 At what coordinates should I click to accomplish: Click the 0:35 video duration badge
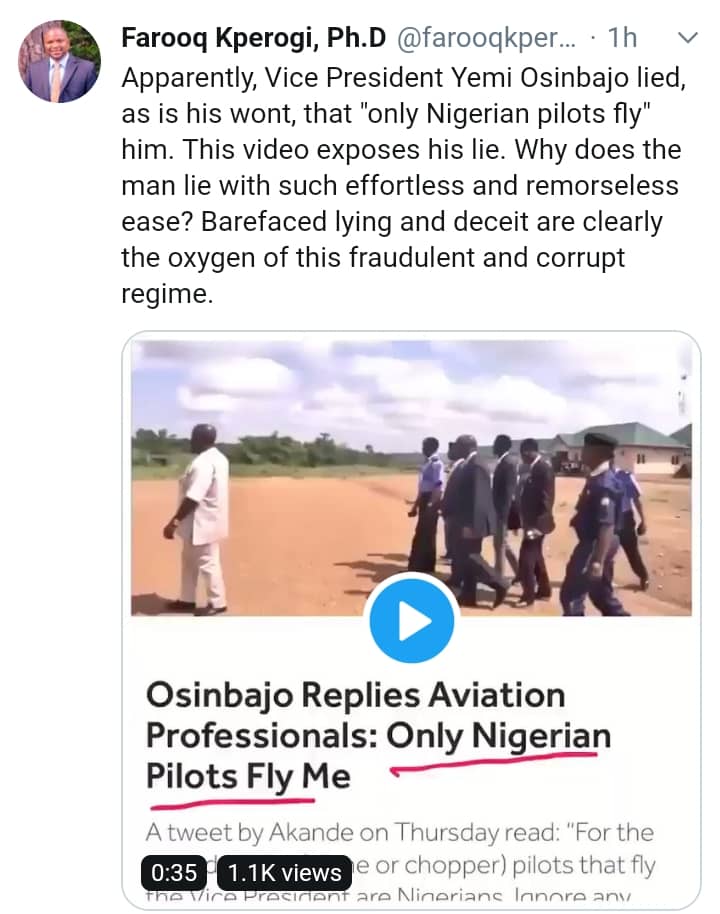tap(174, 872)
